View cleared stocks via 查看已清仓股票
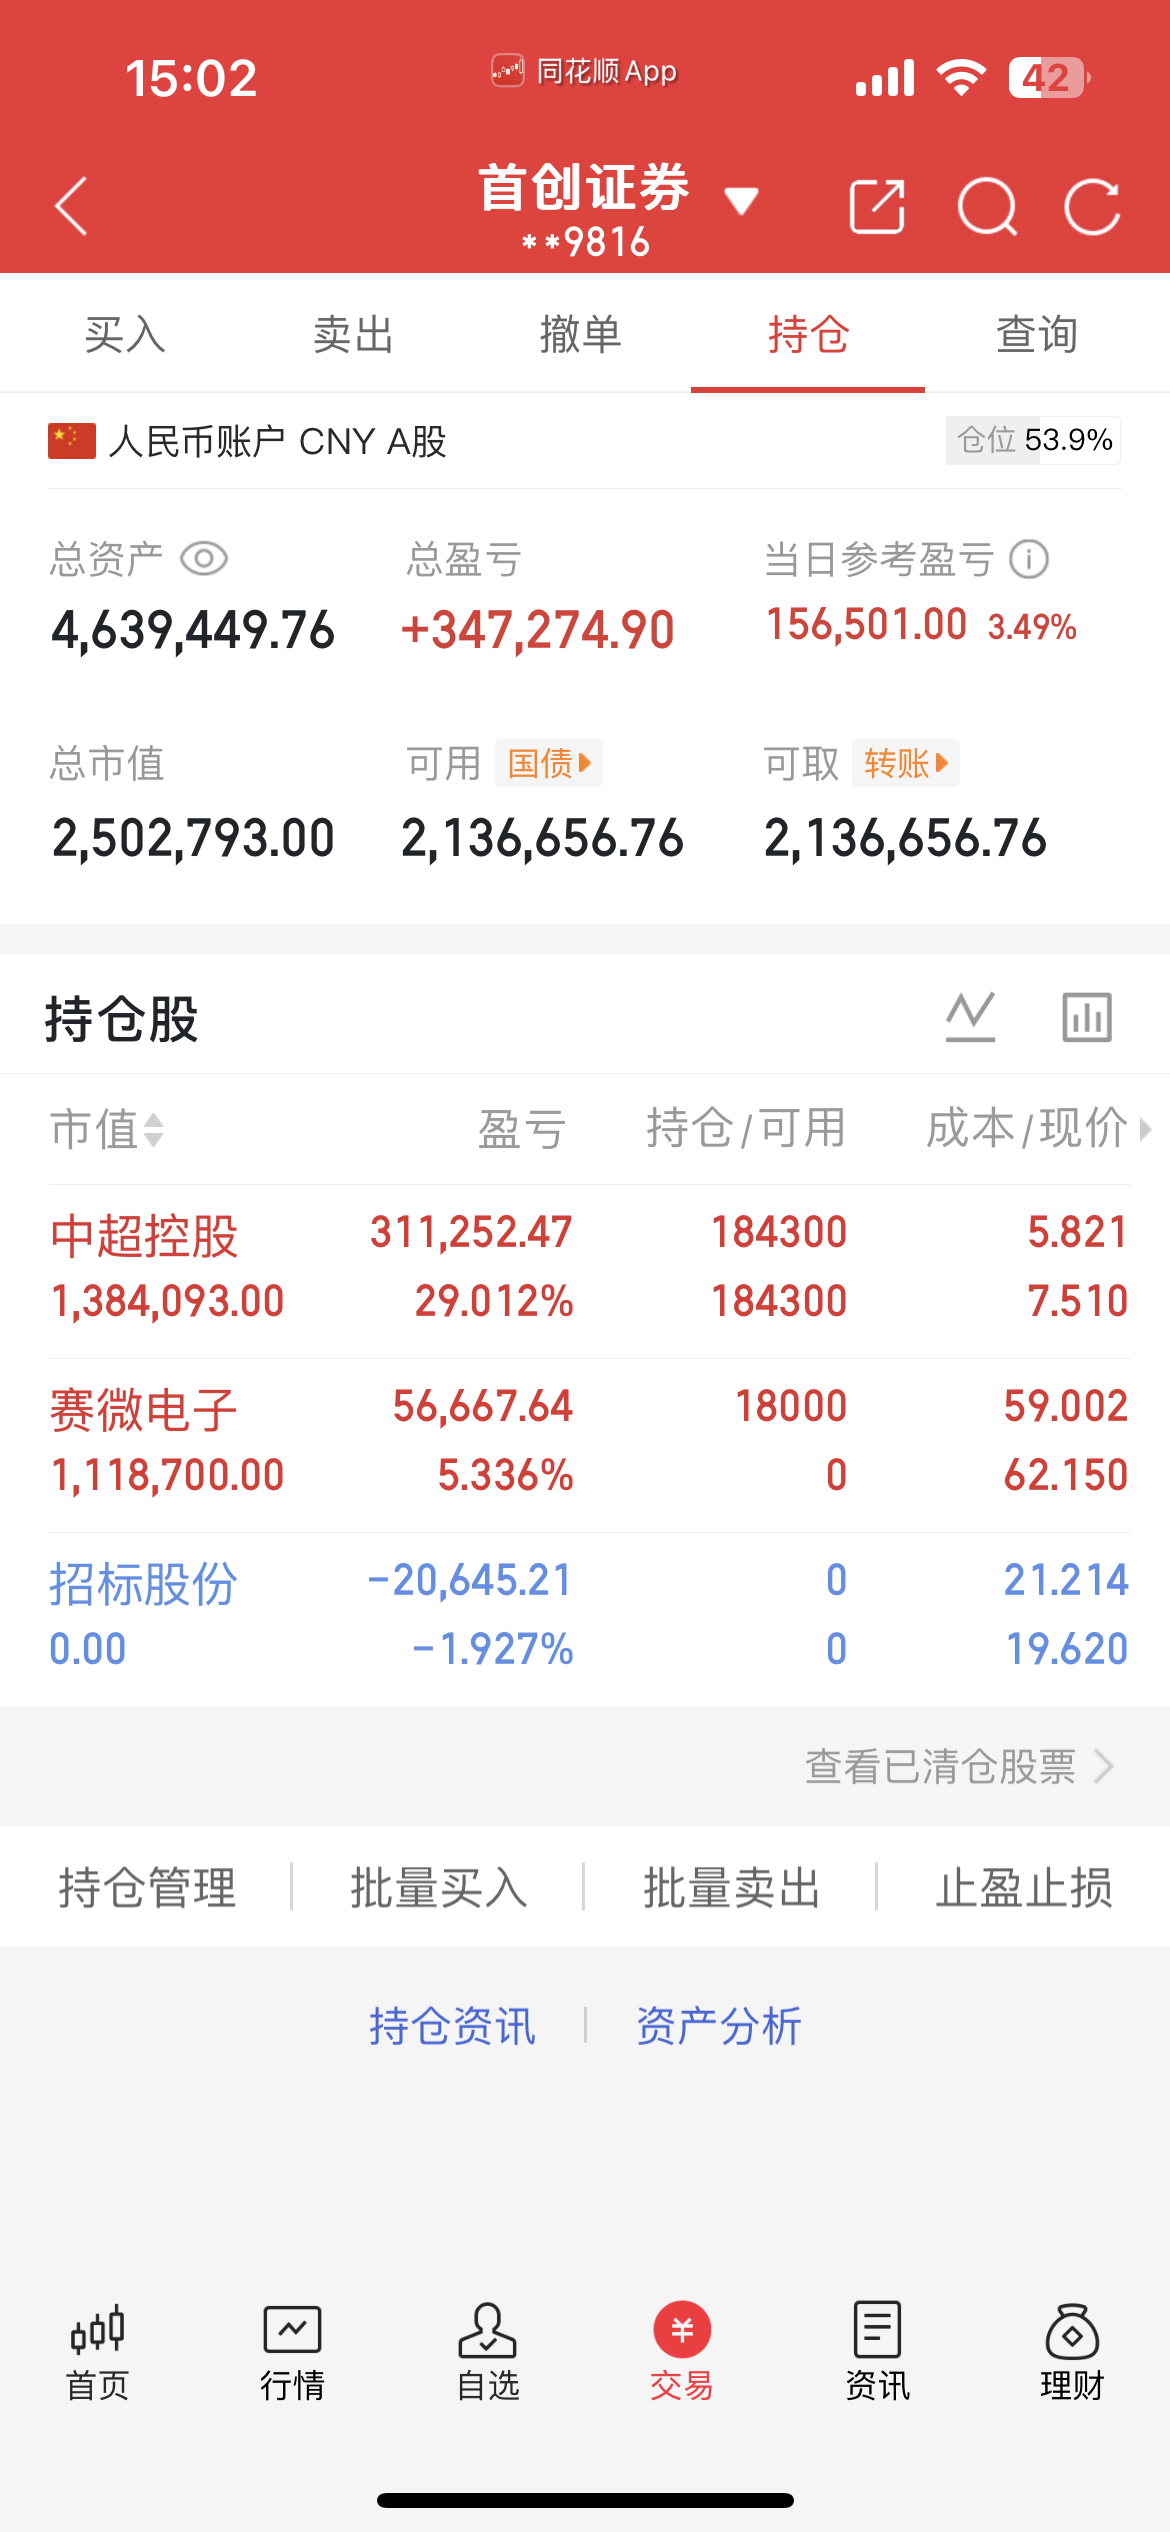1170x2532 pixels. pos(960,1767)
